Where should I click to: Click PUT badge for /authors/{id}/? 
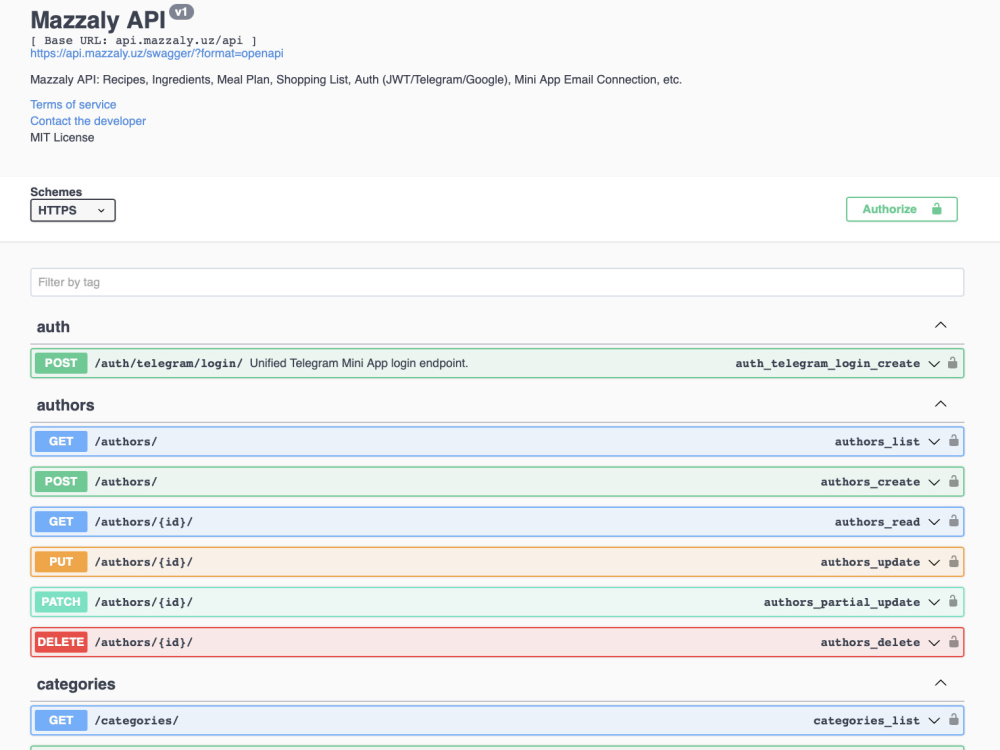pyautogui.click(x=61, y=562)
